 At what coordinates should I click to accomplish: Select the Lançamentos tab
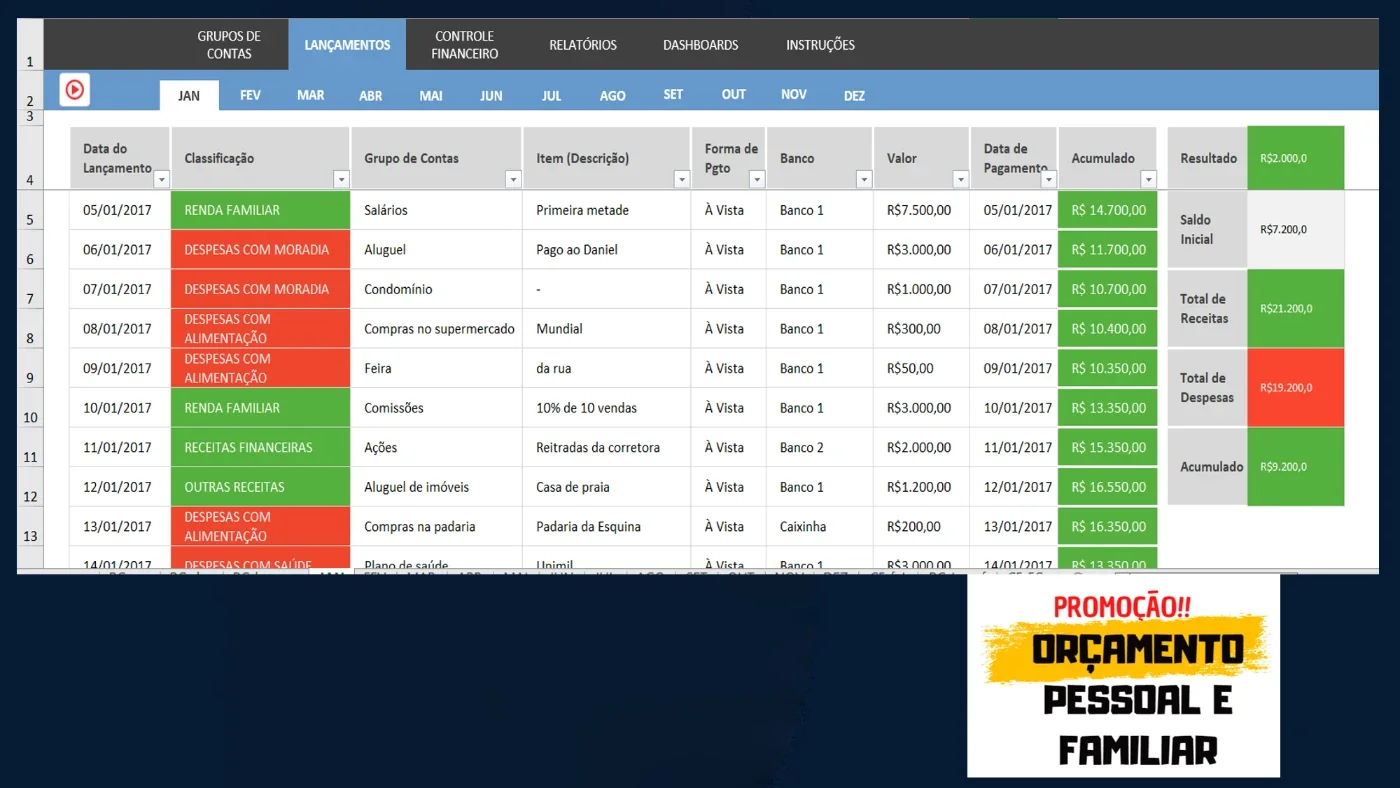[x=347, y=45]
